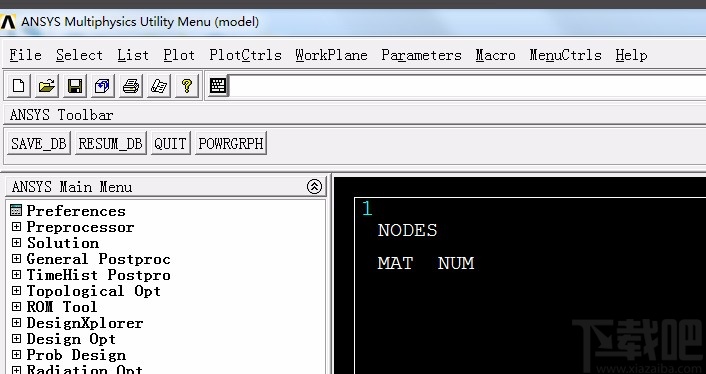
Task: Click the Open ANSYS File folder icon
Action: 46,86
